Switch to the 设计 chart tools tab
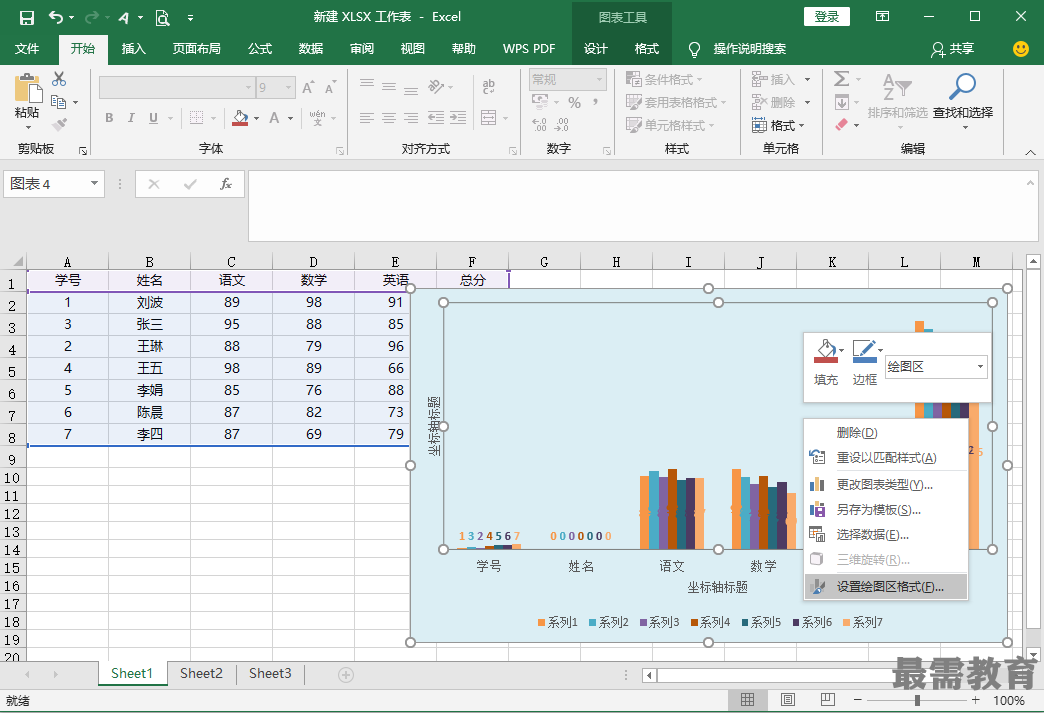Image resolution: width=1044 pixels, height=713 pixels. pyautogui.click(x=595, y=49)
